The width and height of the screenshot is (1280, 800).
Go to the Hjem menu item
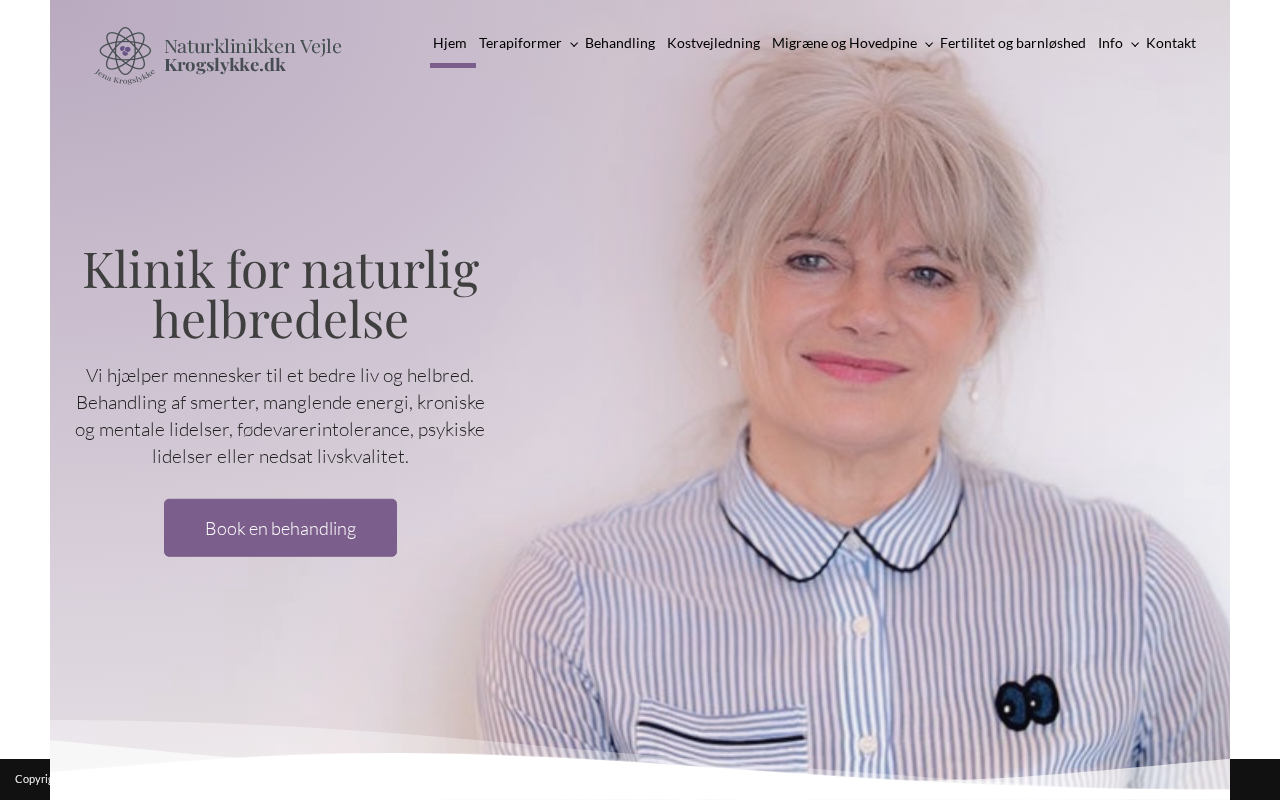click(x=450, y=43)
